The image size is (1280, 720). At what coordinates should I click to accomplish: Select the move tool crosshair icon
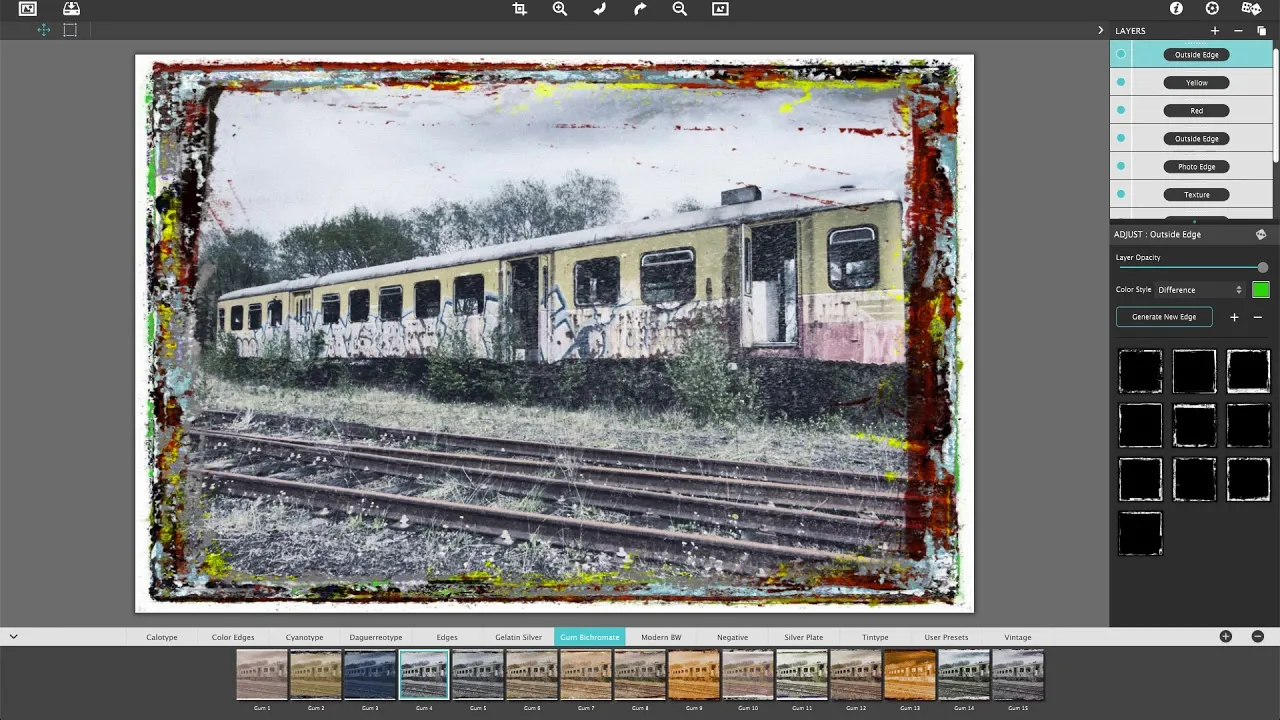[x=44, y=30]
